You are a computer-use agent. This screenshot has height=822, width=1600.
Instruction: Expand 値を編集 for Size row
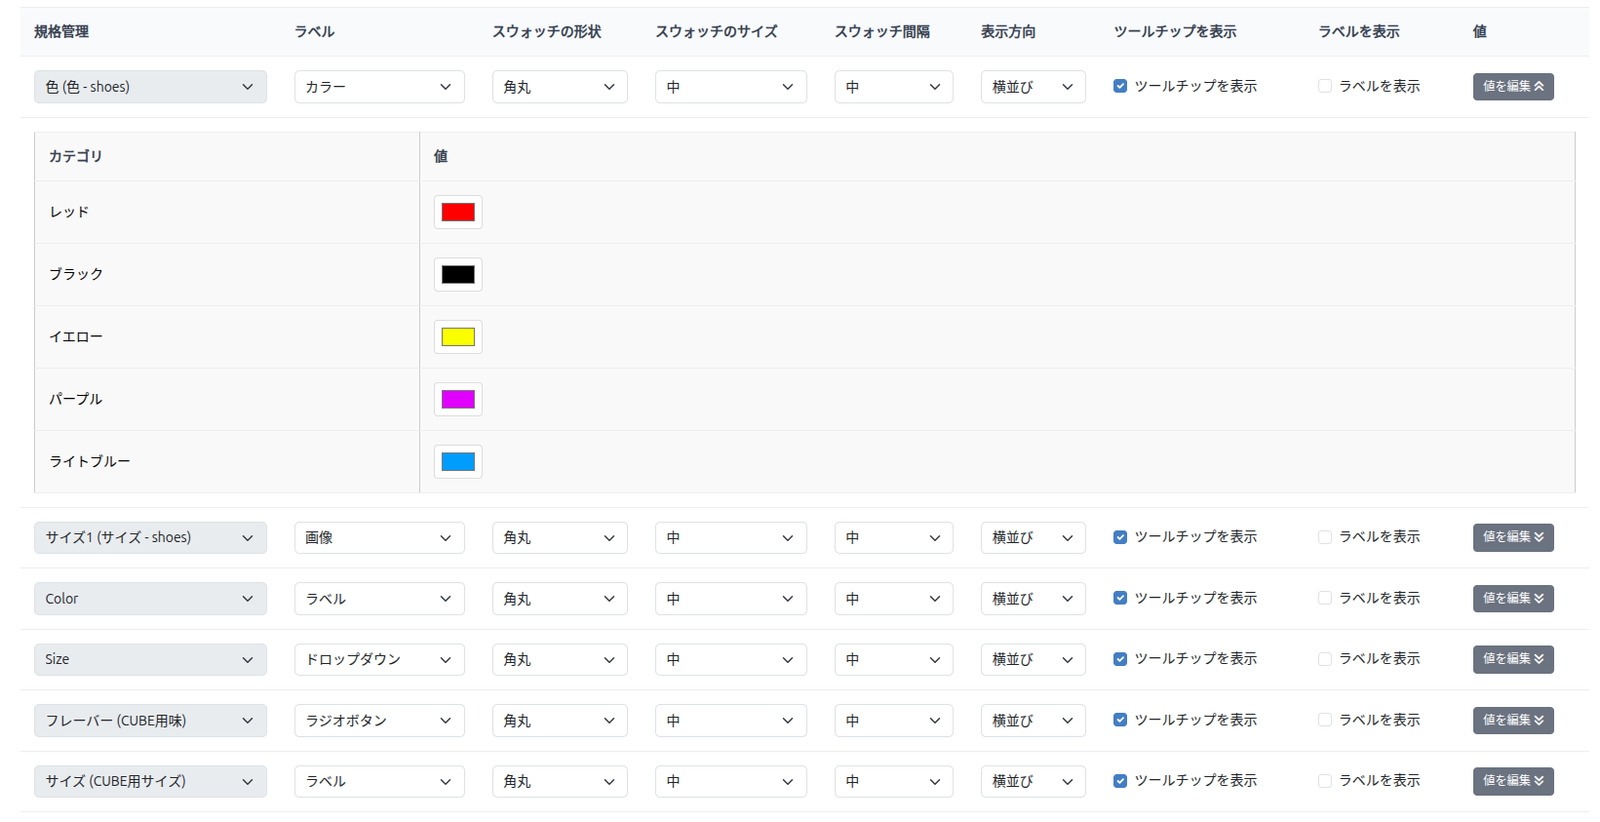[x=1513, y=659]
